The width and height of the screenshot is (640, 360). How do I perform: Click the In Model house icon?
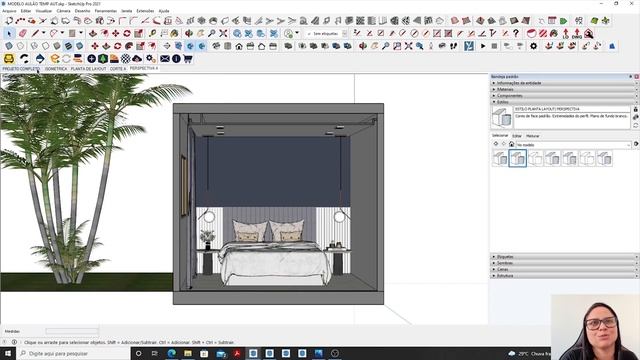coord(511,144)
